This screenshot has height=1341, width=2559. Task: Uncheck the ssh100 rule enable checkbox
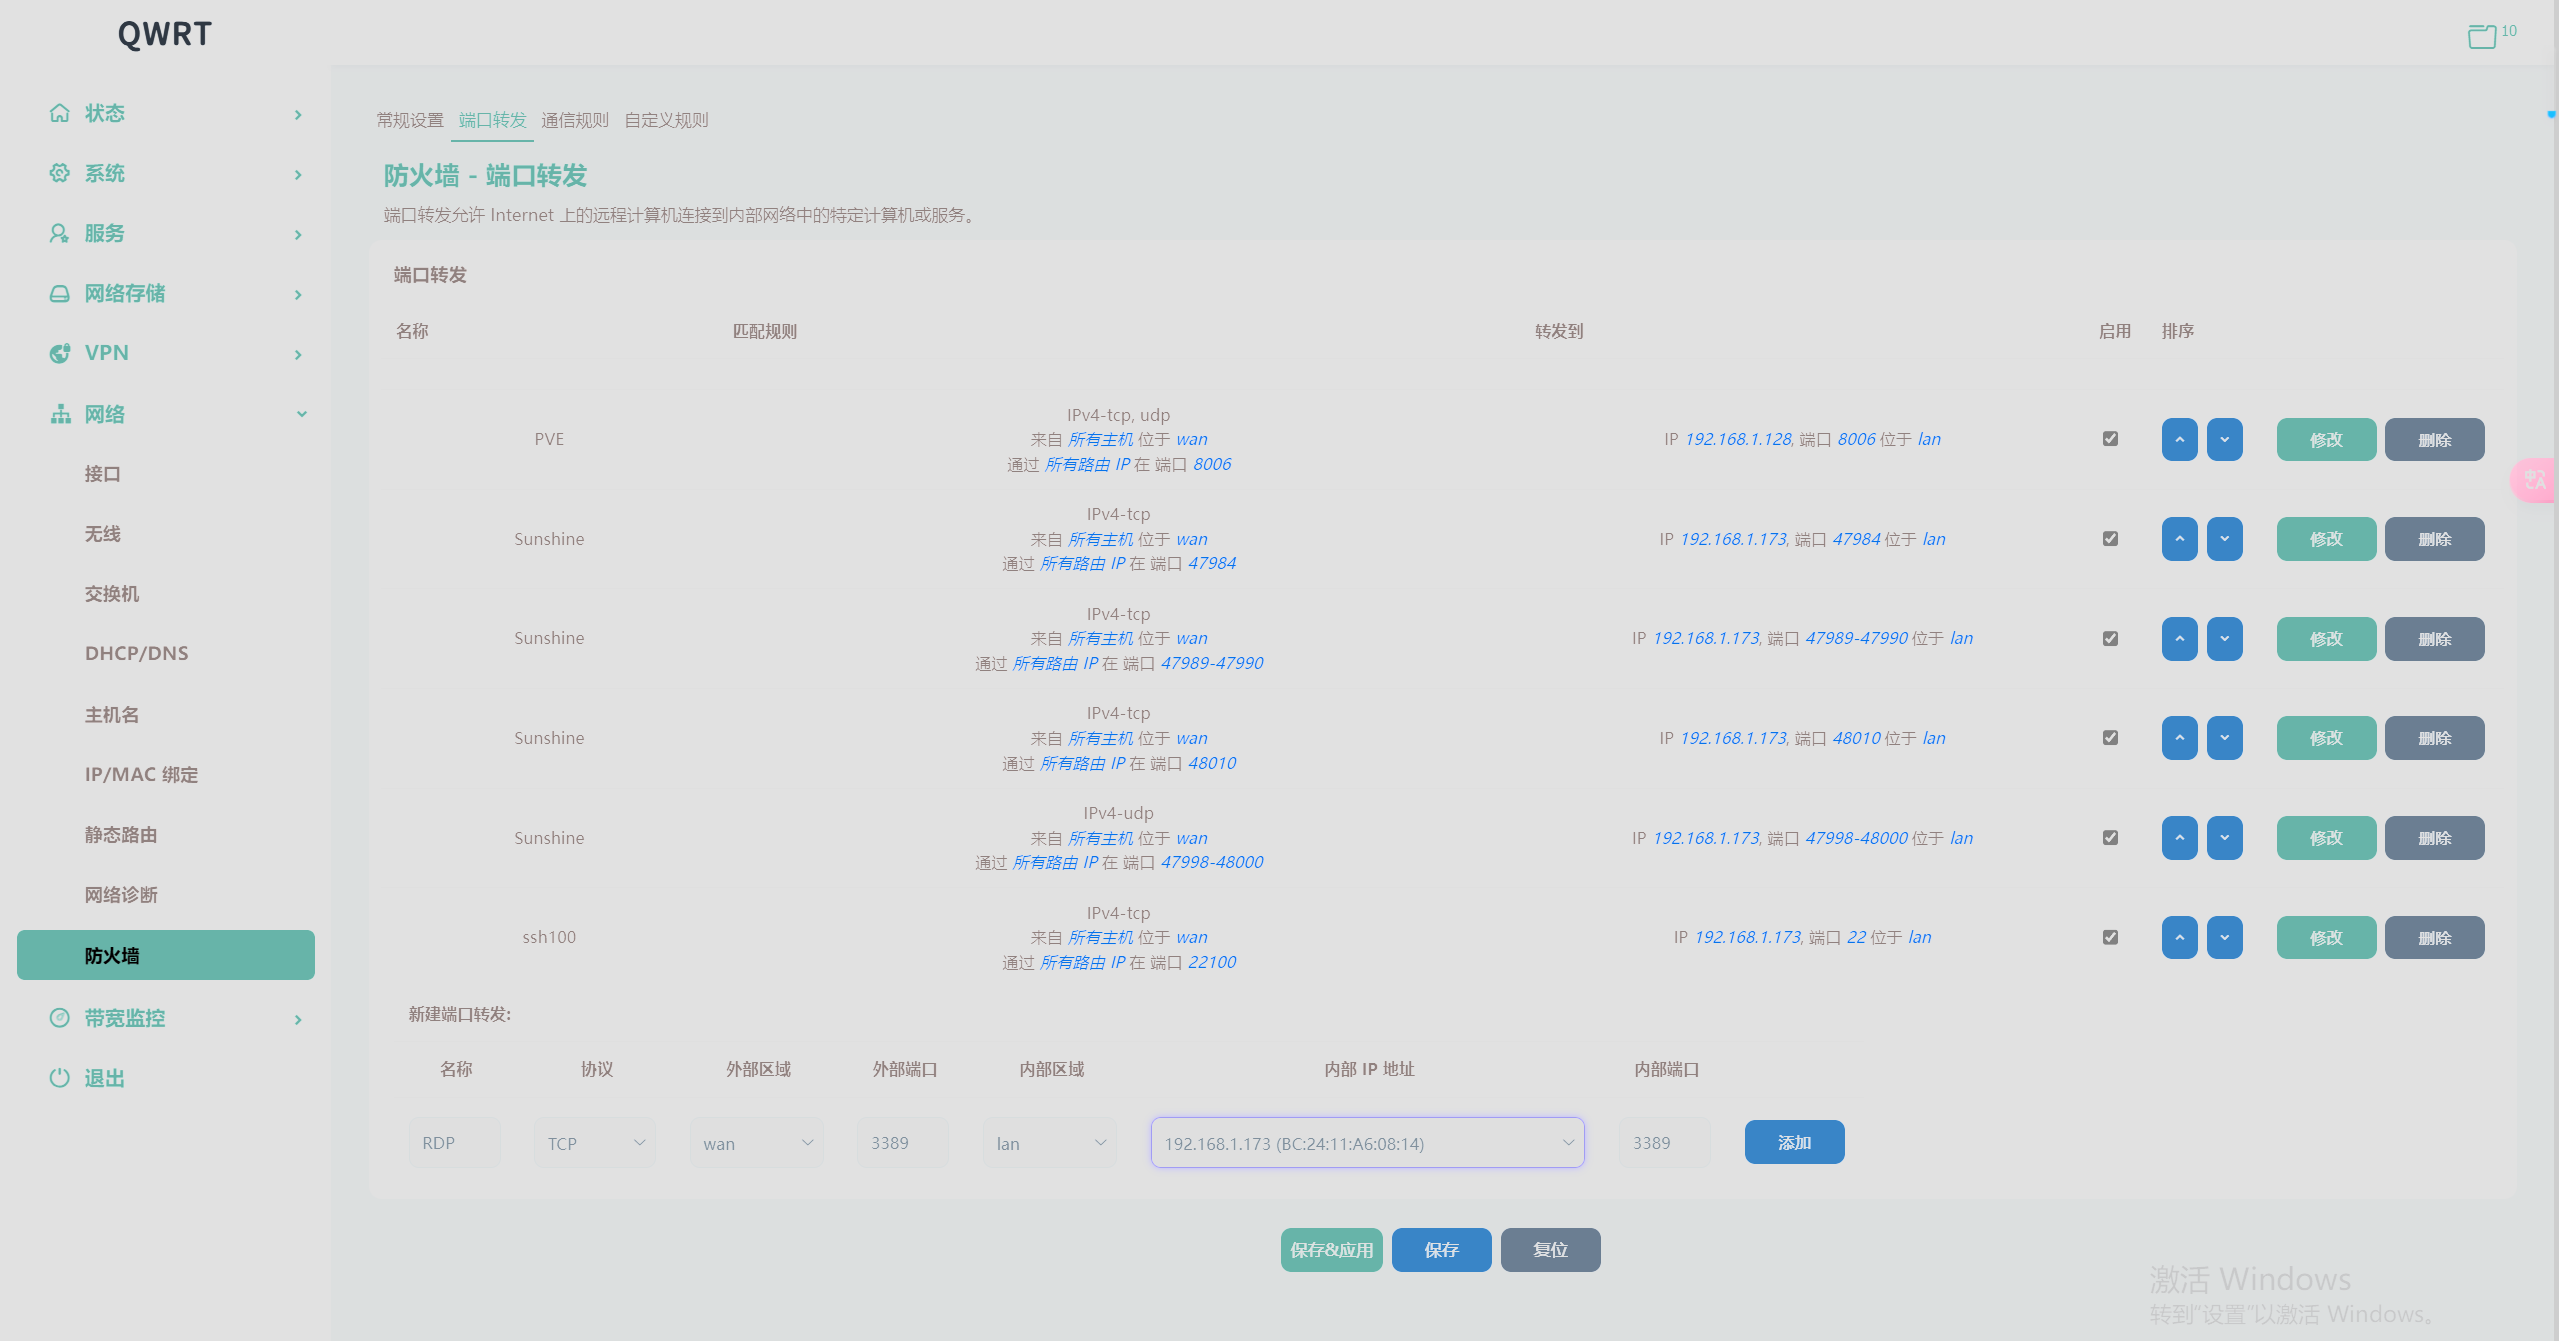2110,937
